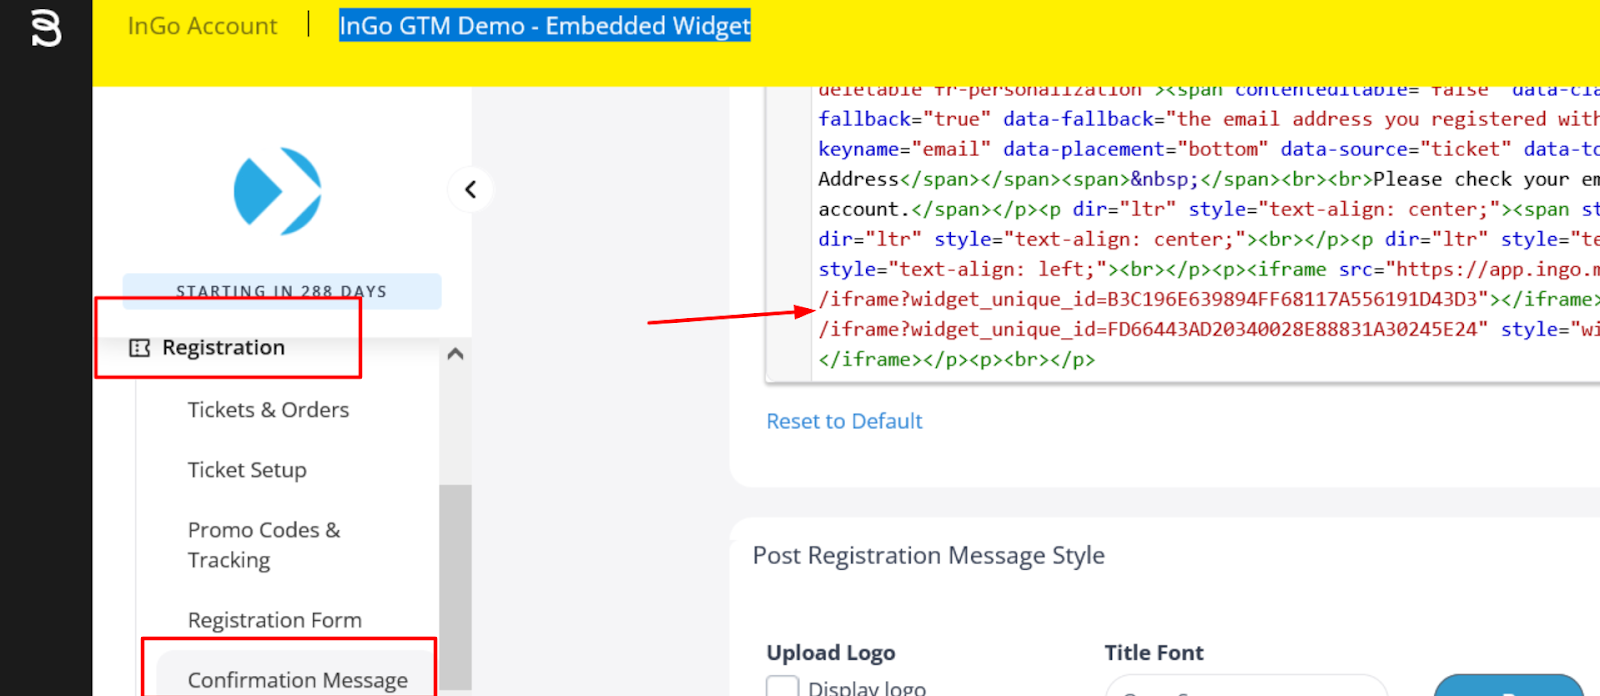Open Registration Form page
The height and width of the screenshot is (696, 1600).
pos(275,620)
